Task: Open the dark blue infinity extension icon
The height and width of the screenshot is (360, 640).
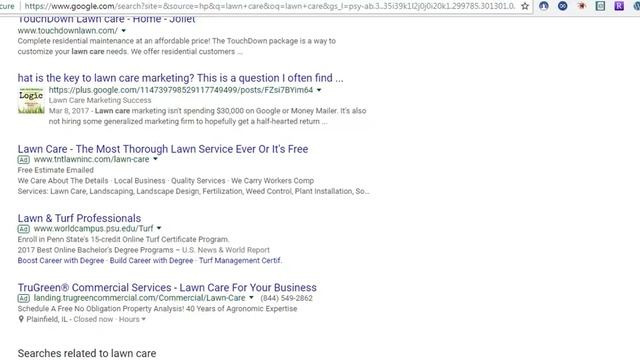Action: 562,6
